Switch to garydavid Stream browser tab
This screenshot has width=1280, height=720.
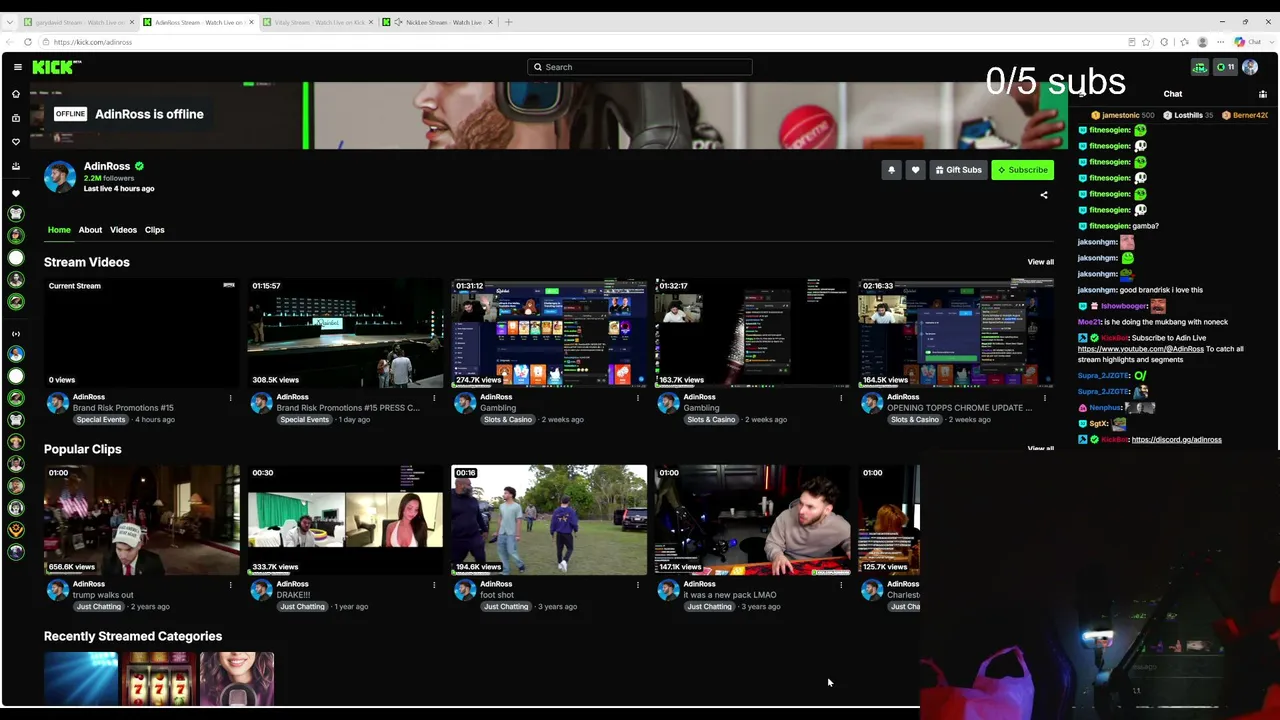click(x=80, y=22)
